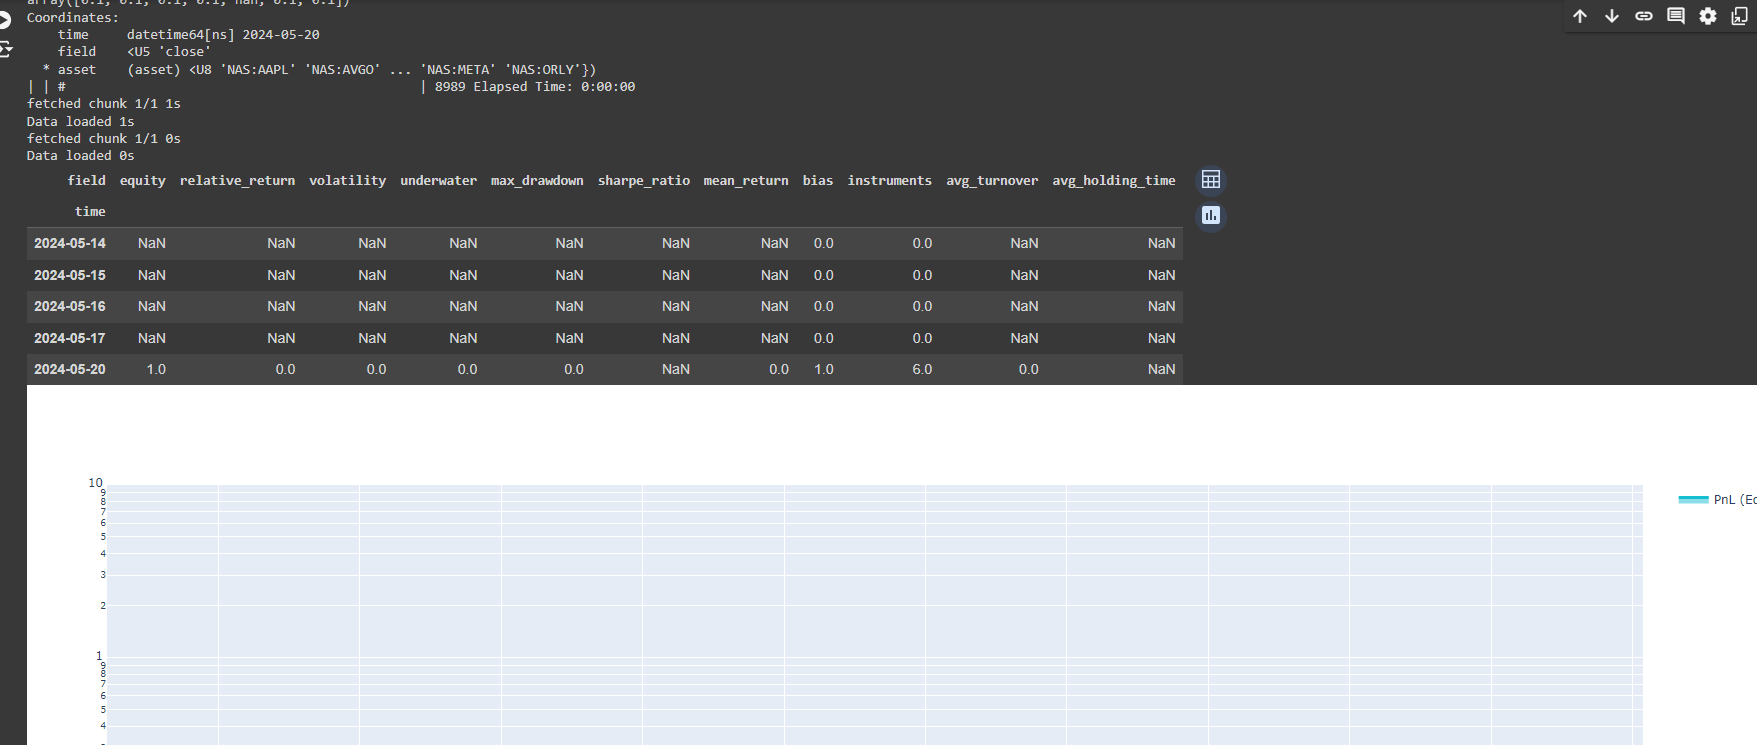Click the 'Coordinates:' output label

tap(73, 18)
